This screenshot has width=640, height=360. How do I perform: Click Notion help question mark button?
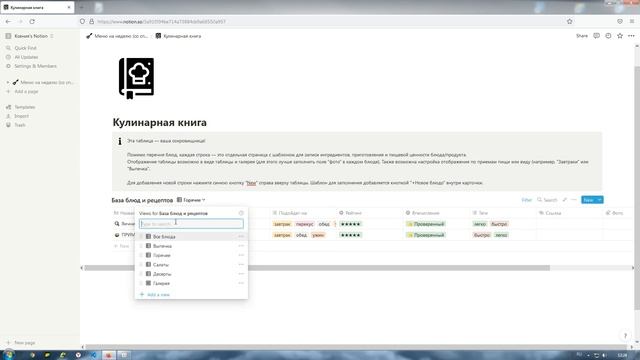point(625,336)
